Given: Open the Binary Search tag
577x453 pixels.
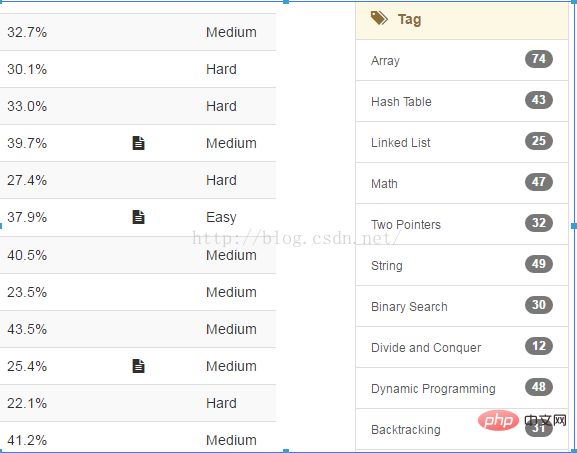Looking at the screenshot, I should [462, 306].
